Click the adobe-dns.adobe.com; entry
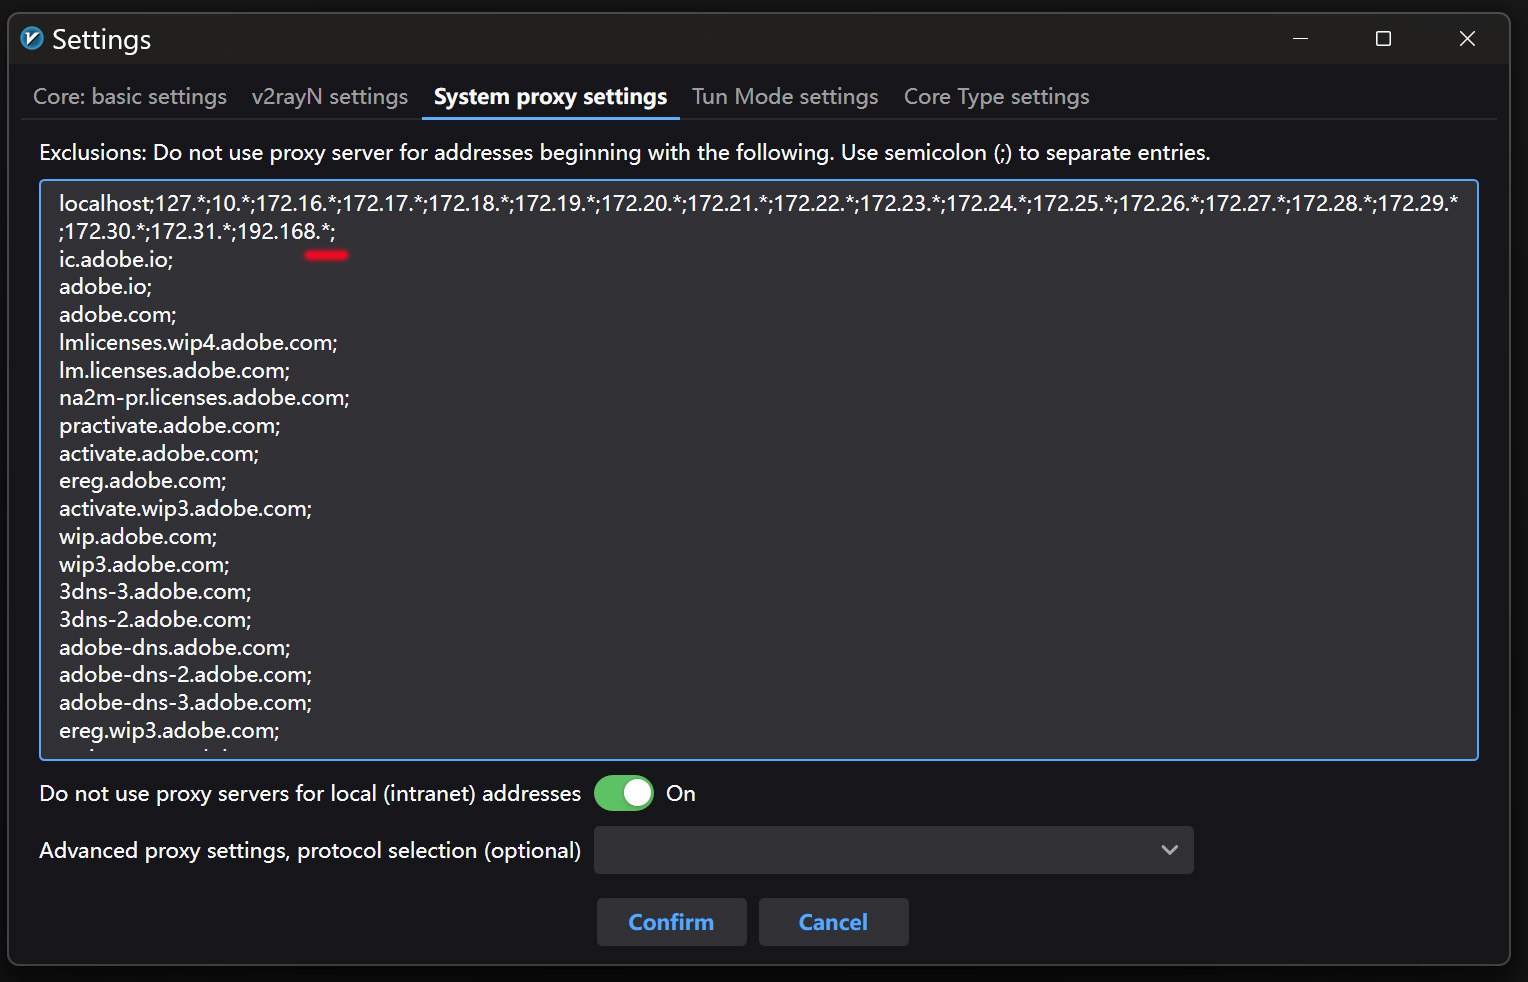This screenshot has height=982, width=1528. tap(174, 647)
